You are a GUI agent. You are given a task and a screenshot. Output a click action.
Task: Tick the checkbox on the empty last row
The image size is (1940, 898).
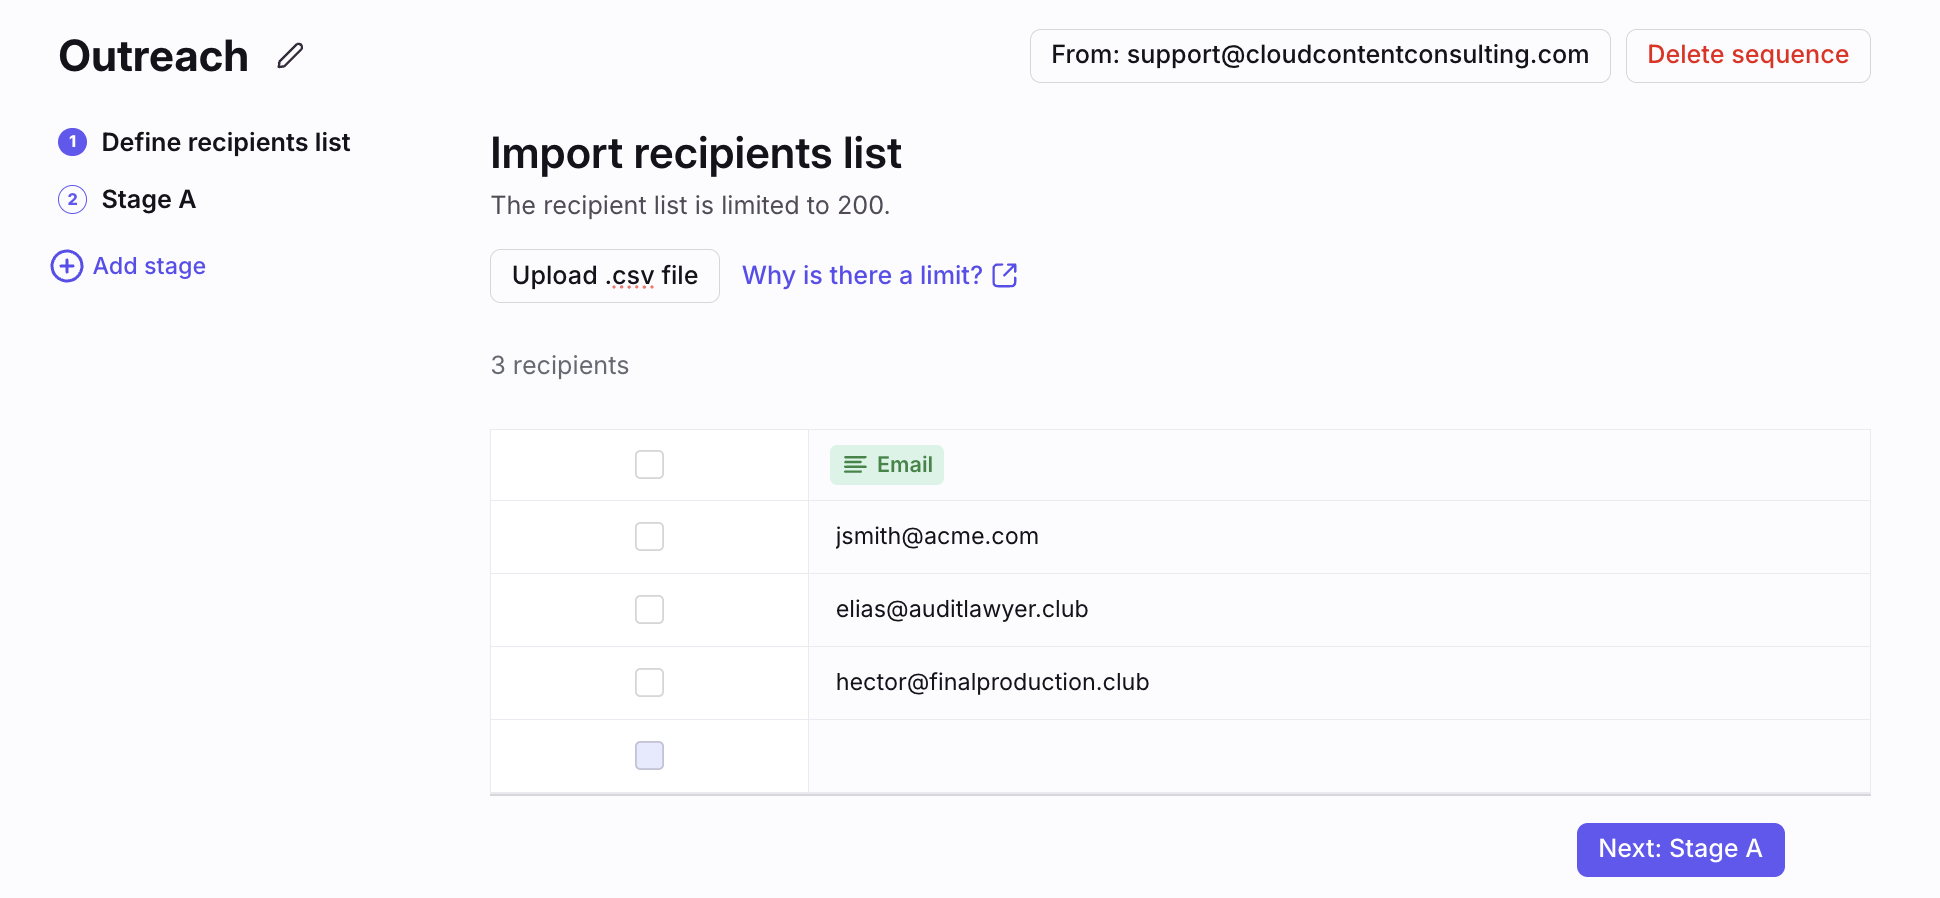(x=650, y=756)
